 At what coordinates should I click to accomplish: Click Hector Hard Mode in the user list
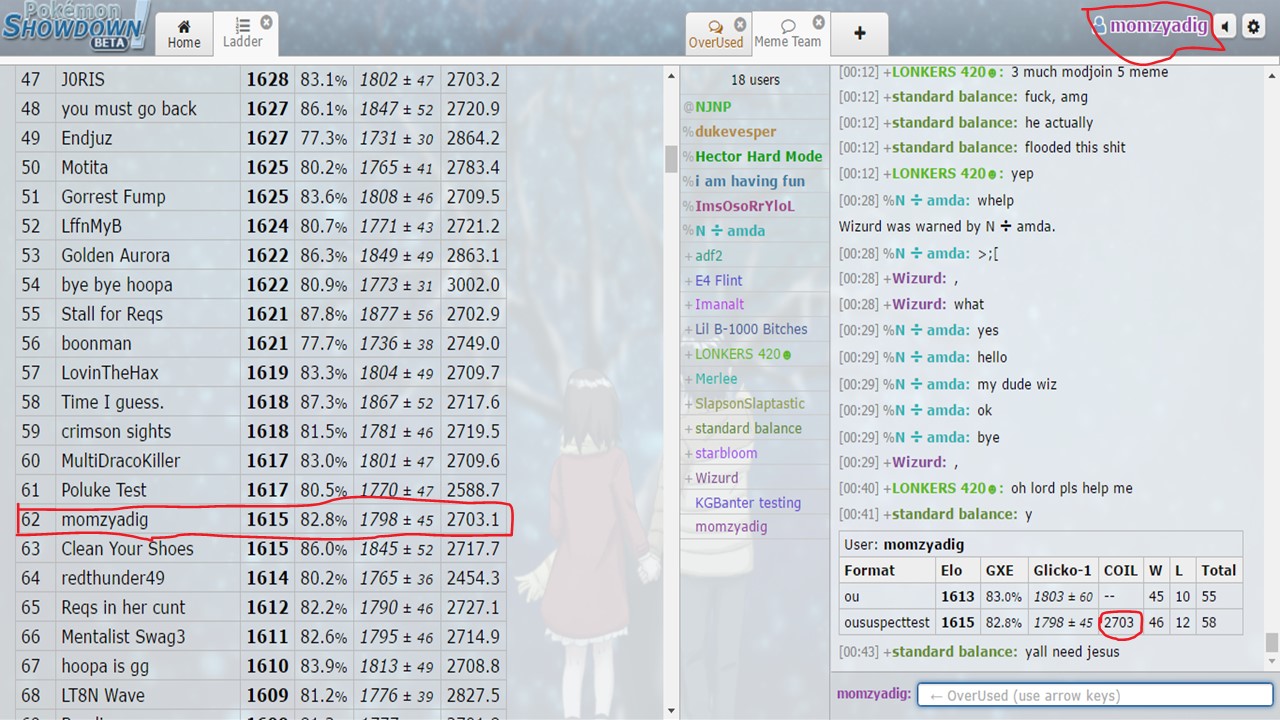[x=758, y=156]
